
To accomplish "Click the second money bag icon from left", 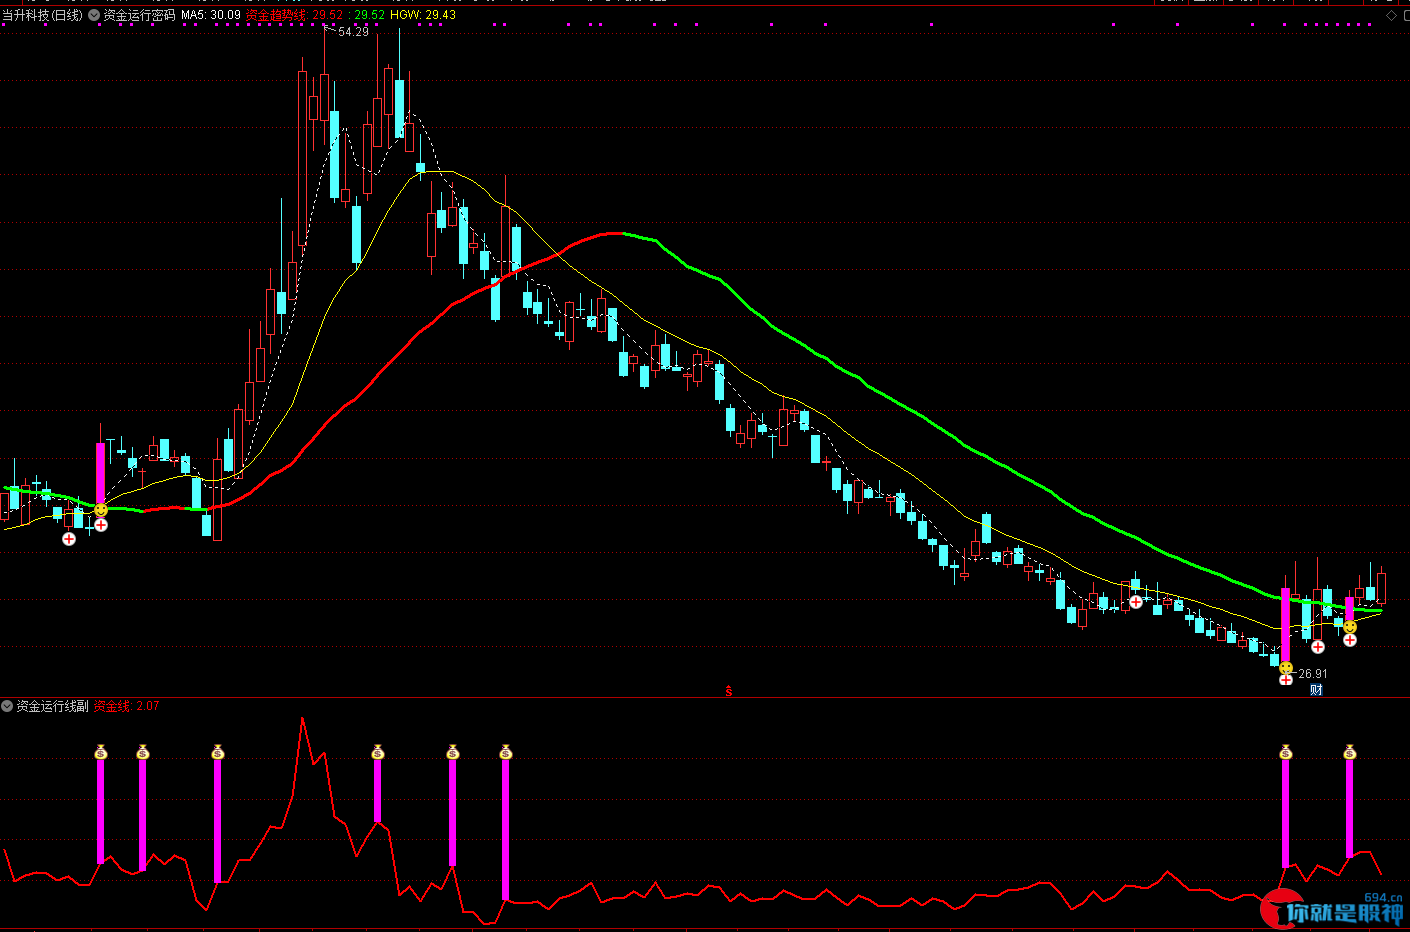I will 142,752.
